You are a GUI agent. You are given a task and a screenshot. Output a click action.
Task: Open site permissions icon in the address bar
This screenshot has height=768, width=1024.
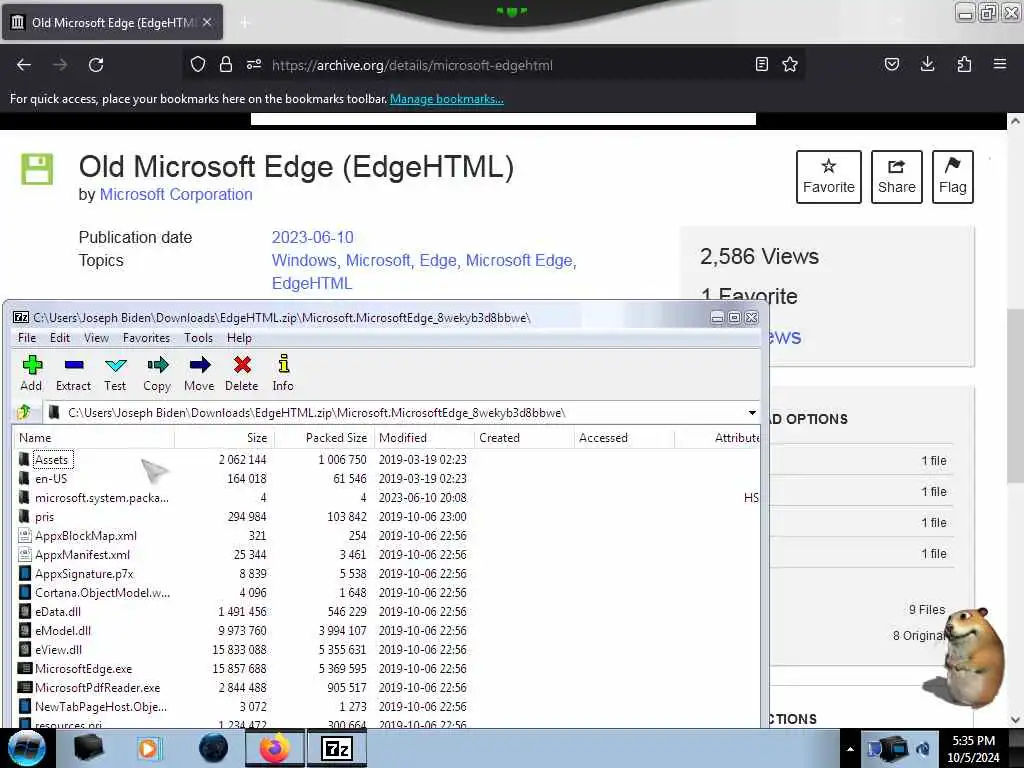254,65
